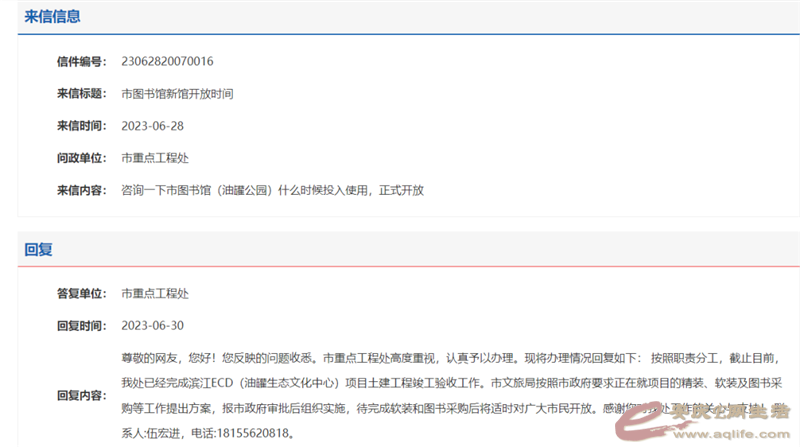Click the letter date 2023-06-28

tap(152, 126)
